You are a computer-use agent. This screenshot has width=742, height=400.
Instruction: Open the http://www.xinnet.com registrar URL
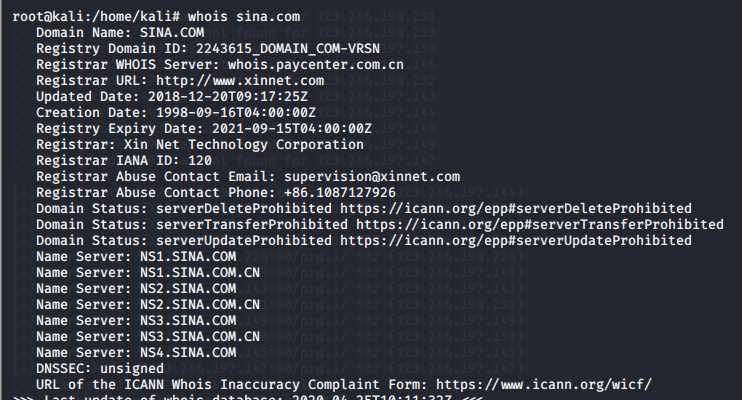coord(240,81)
